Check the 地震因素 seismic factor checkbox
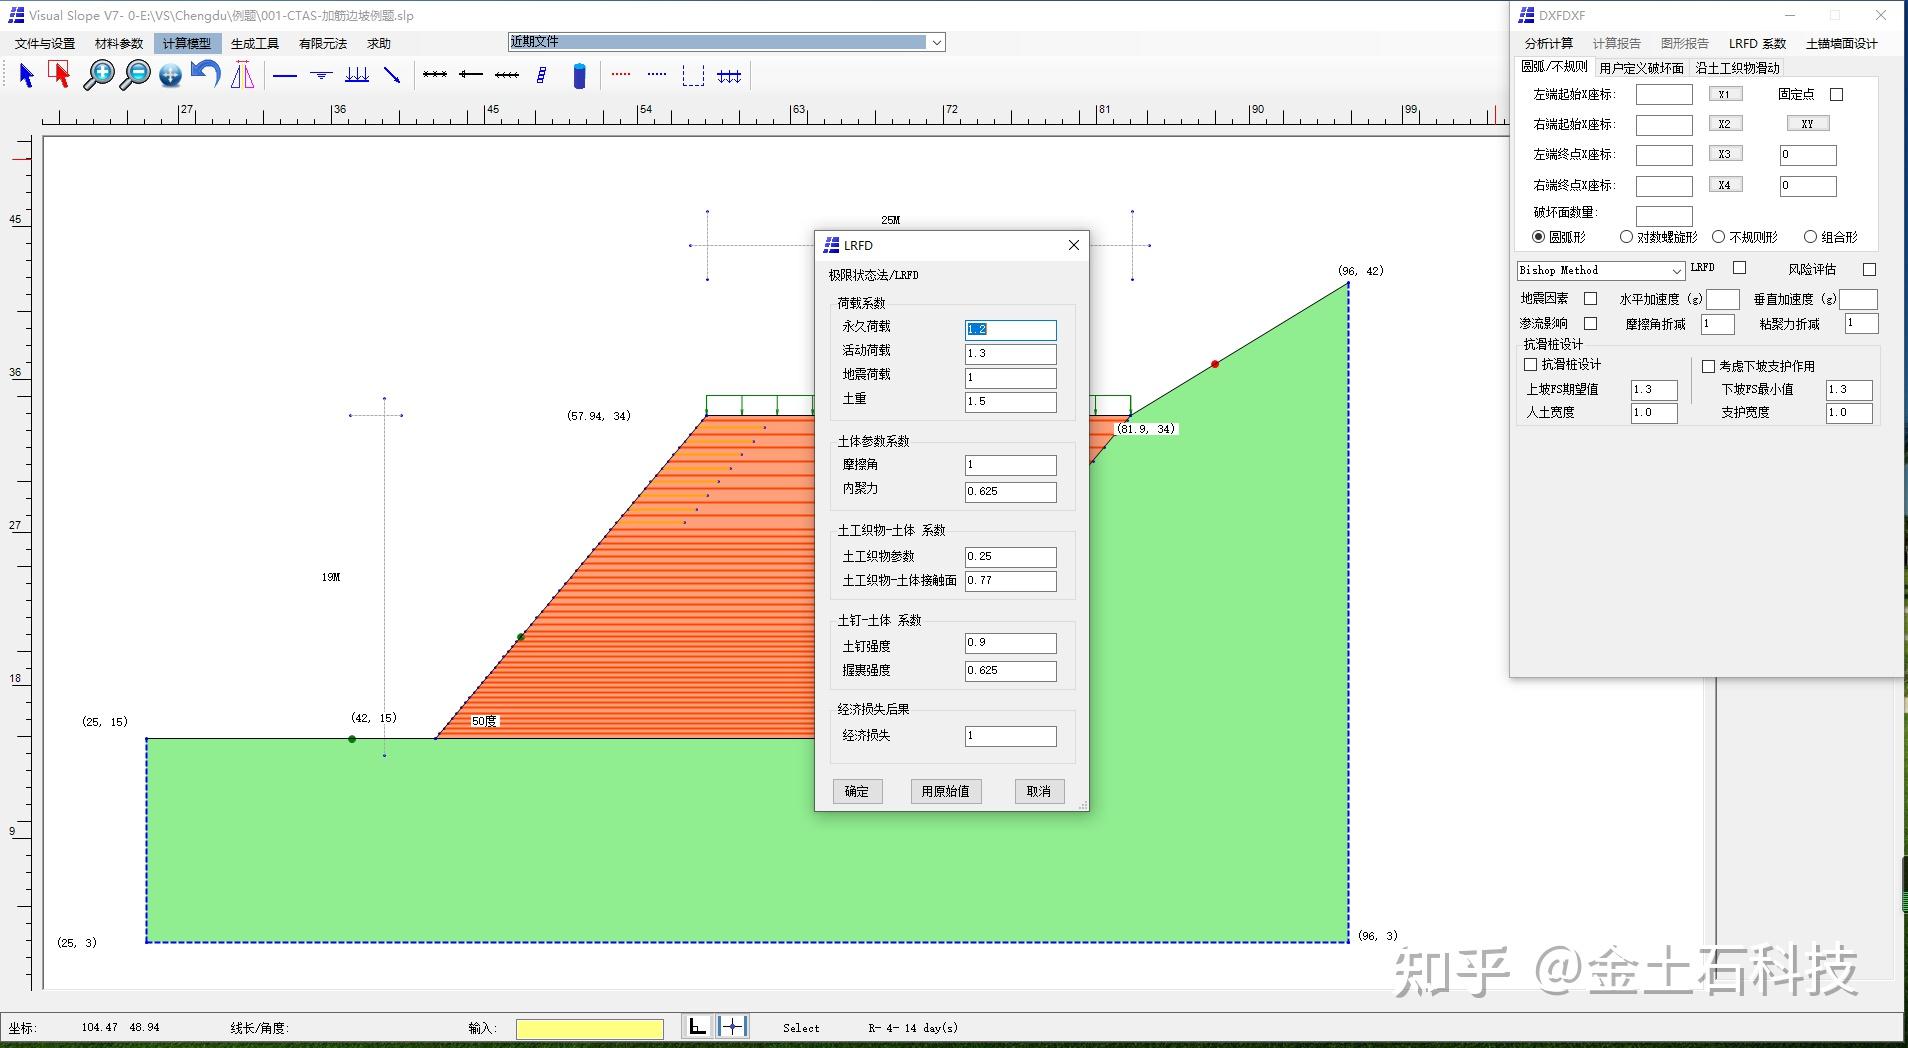 click(1589, 298)
